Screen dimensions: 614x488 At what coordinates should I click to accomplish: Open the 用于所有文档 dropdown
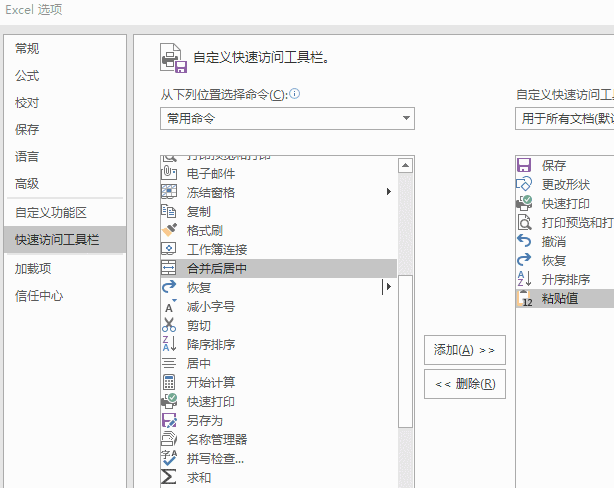pyautogui.click(x=565, y=118)
